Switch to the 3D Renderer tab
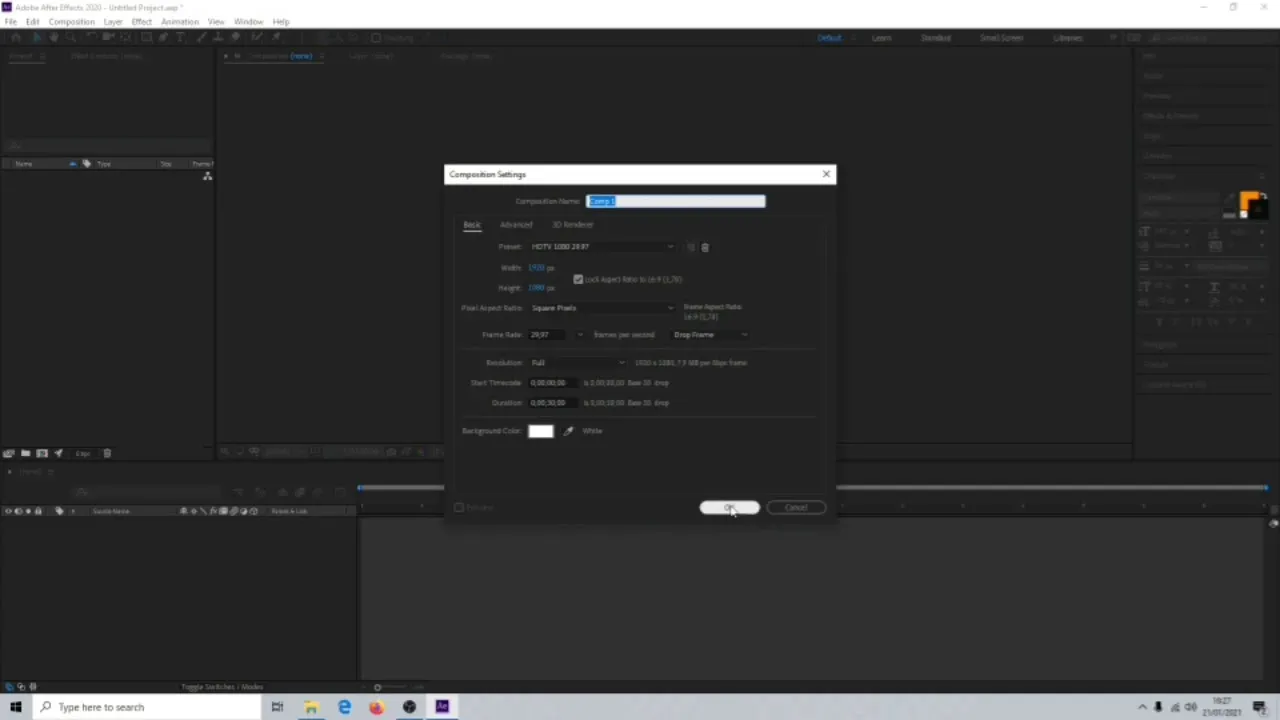Viewport: 1280px width, 720px height. (572, 225)
